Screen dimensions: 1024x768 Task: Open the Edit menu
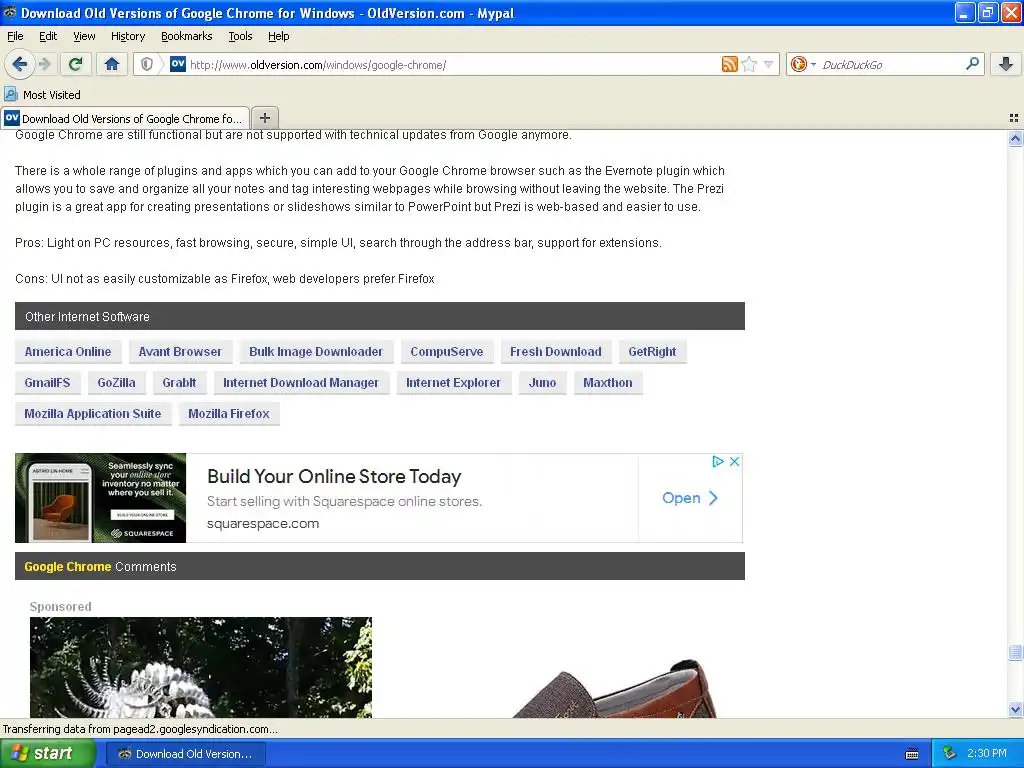point(48,36)
